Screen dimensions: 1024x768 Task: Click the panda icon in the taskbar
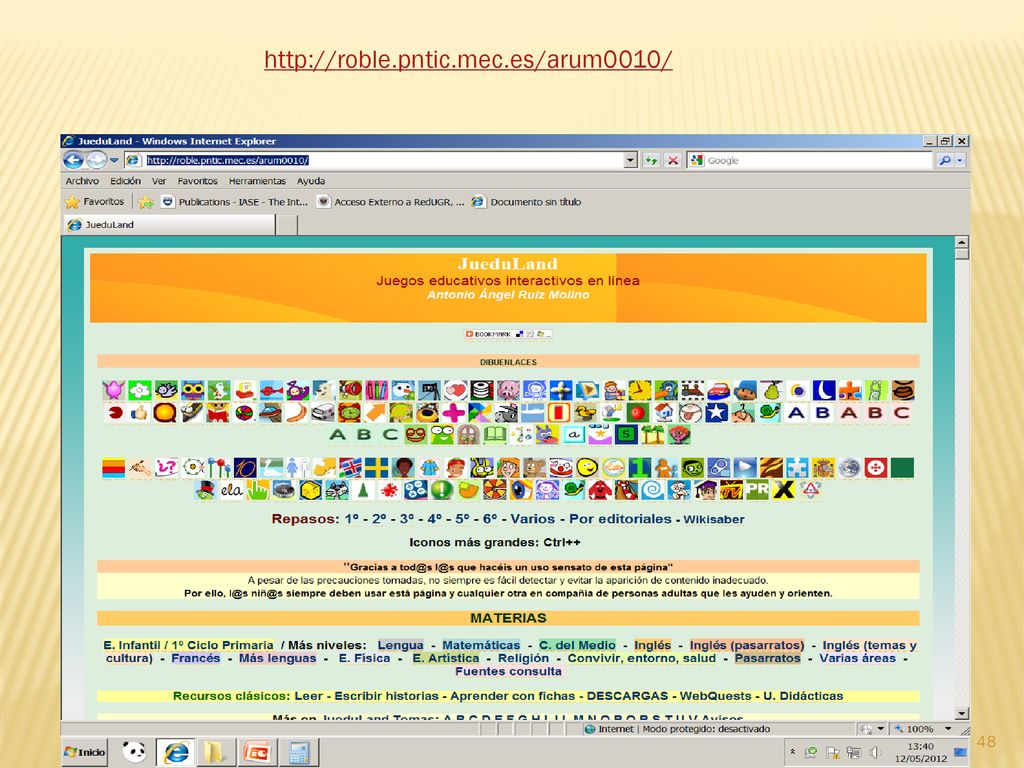click(135, 752)
